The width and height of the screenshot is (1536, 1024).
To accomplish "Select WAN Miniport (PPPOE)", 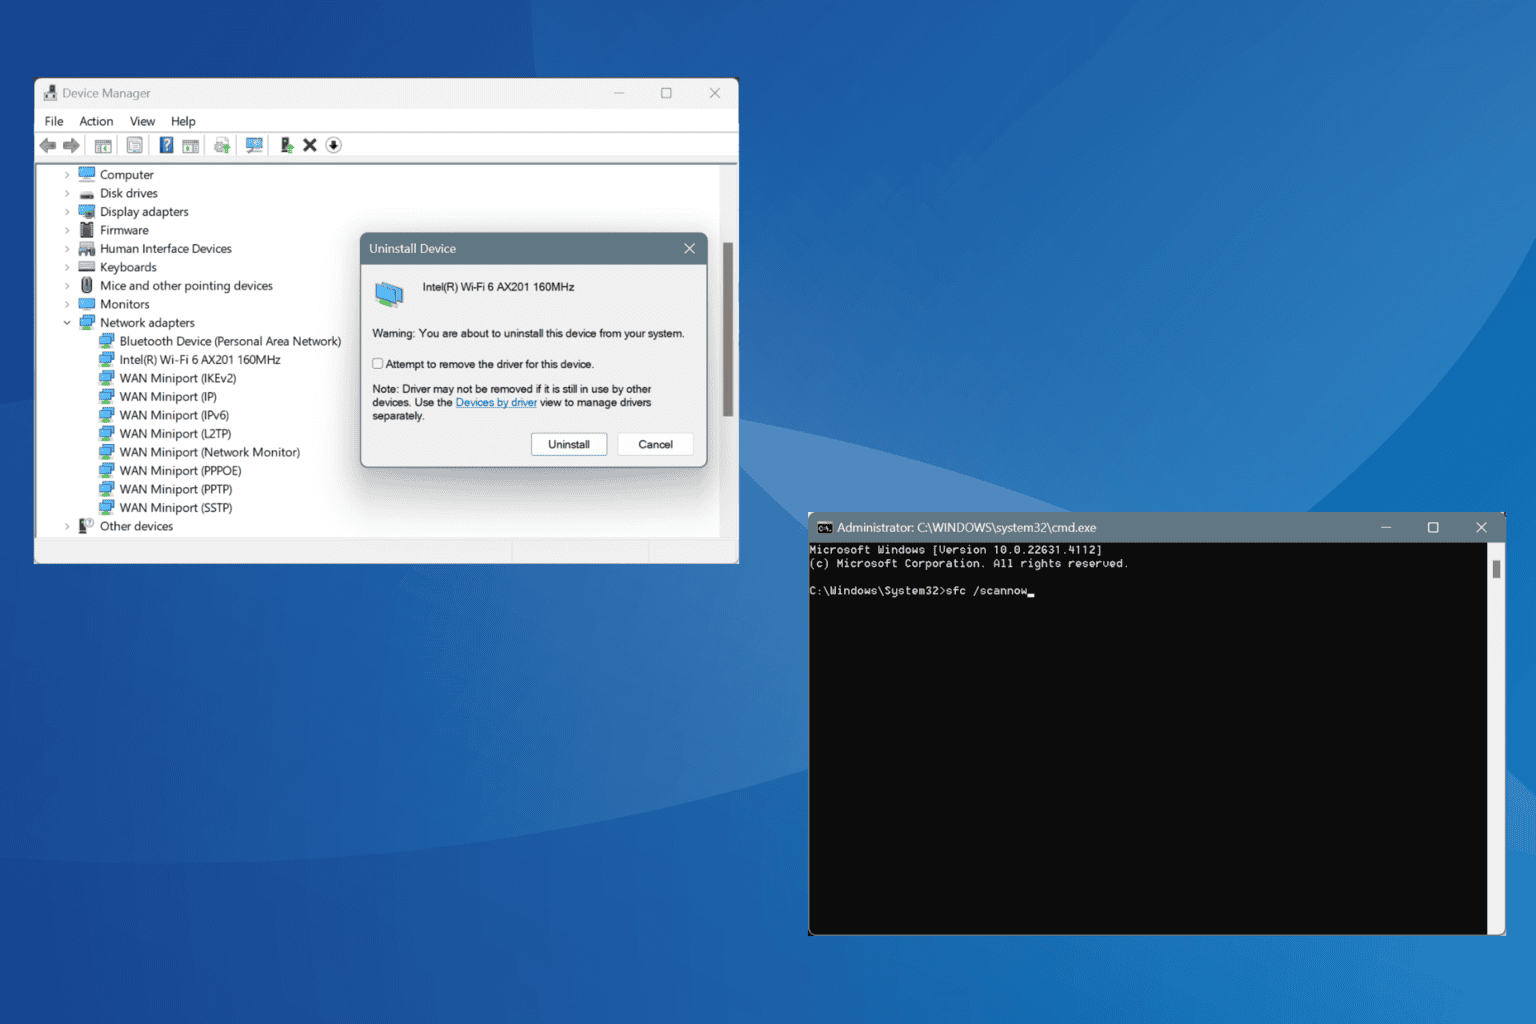I will point(180,471).
